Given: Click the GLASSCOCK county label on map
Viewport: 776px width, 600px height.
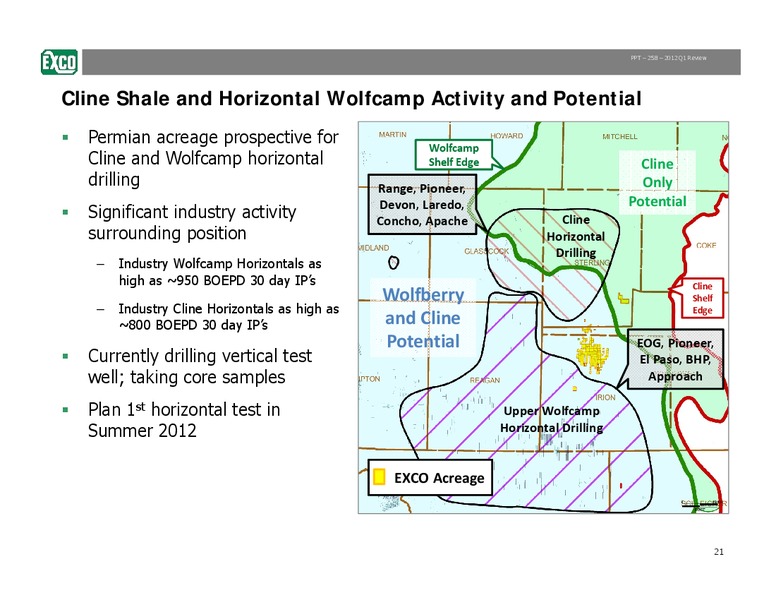Looking at the screenshot, I should (x=486, y=251).
